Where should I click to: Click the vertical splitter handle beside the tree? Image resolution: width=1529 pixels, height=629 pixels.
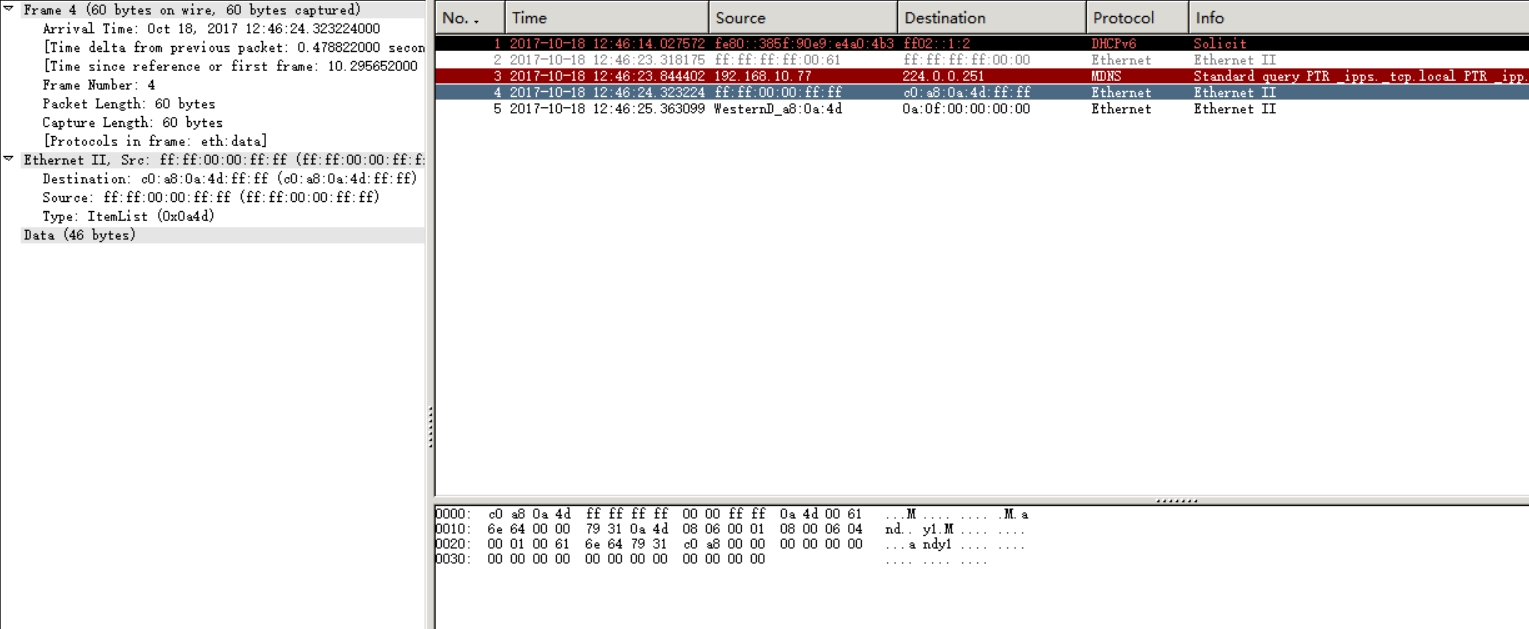pos(430,427)
